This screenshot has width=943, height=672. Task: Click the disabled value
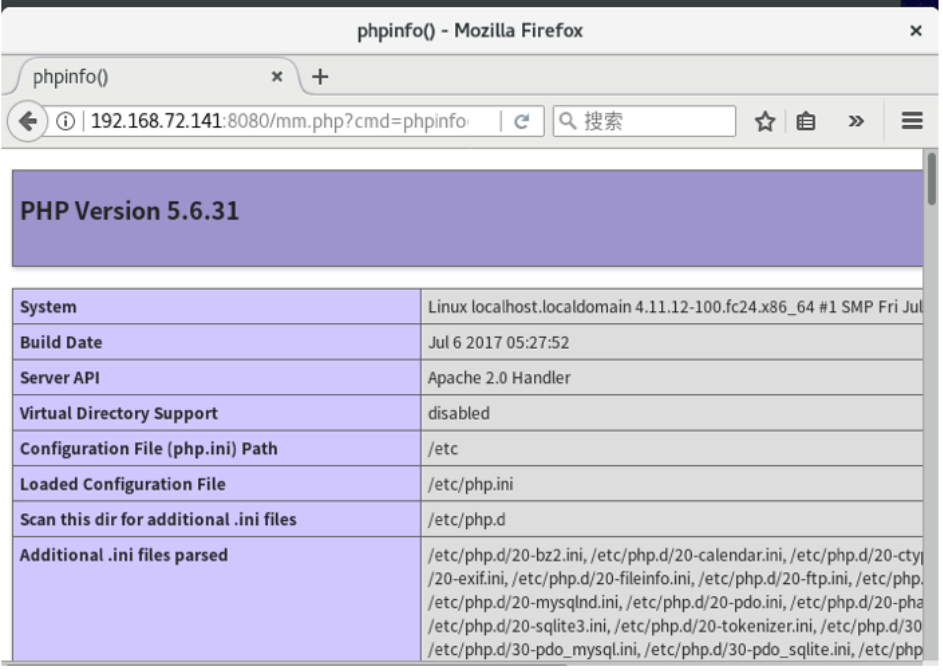(459, 413)
